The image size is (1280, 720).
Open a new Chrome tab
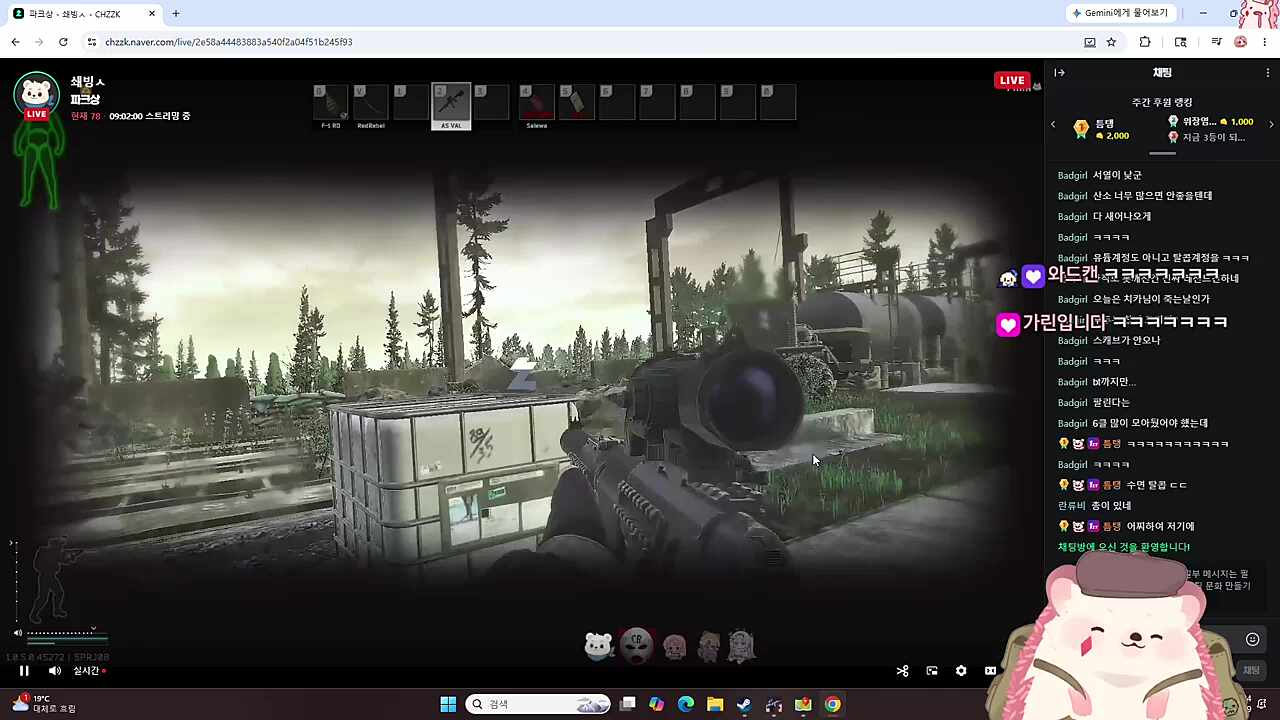click(x=176, y=14)
